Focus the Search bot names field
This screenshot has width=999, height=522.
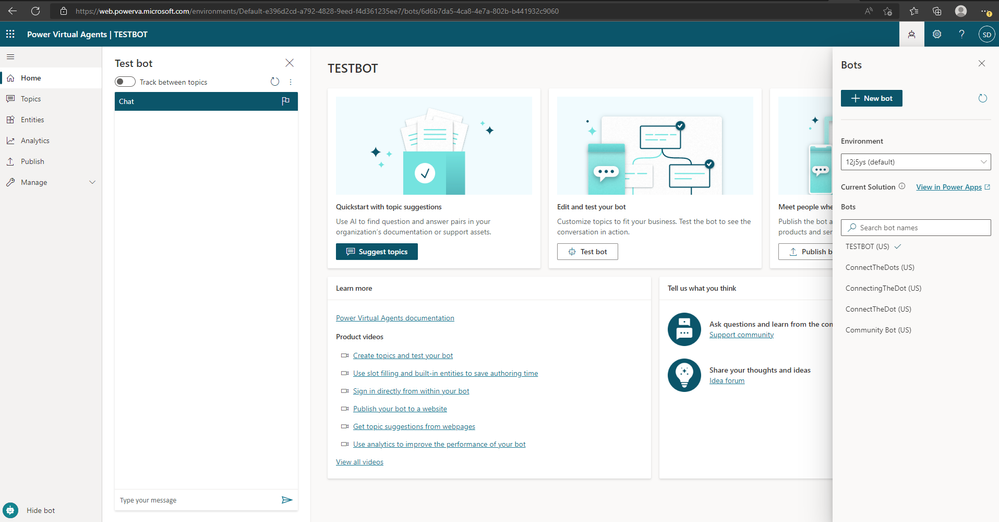pyautogui.click(x=916, y=228)
